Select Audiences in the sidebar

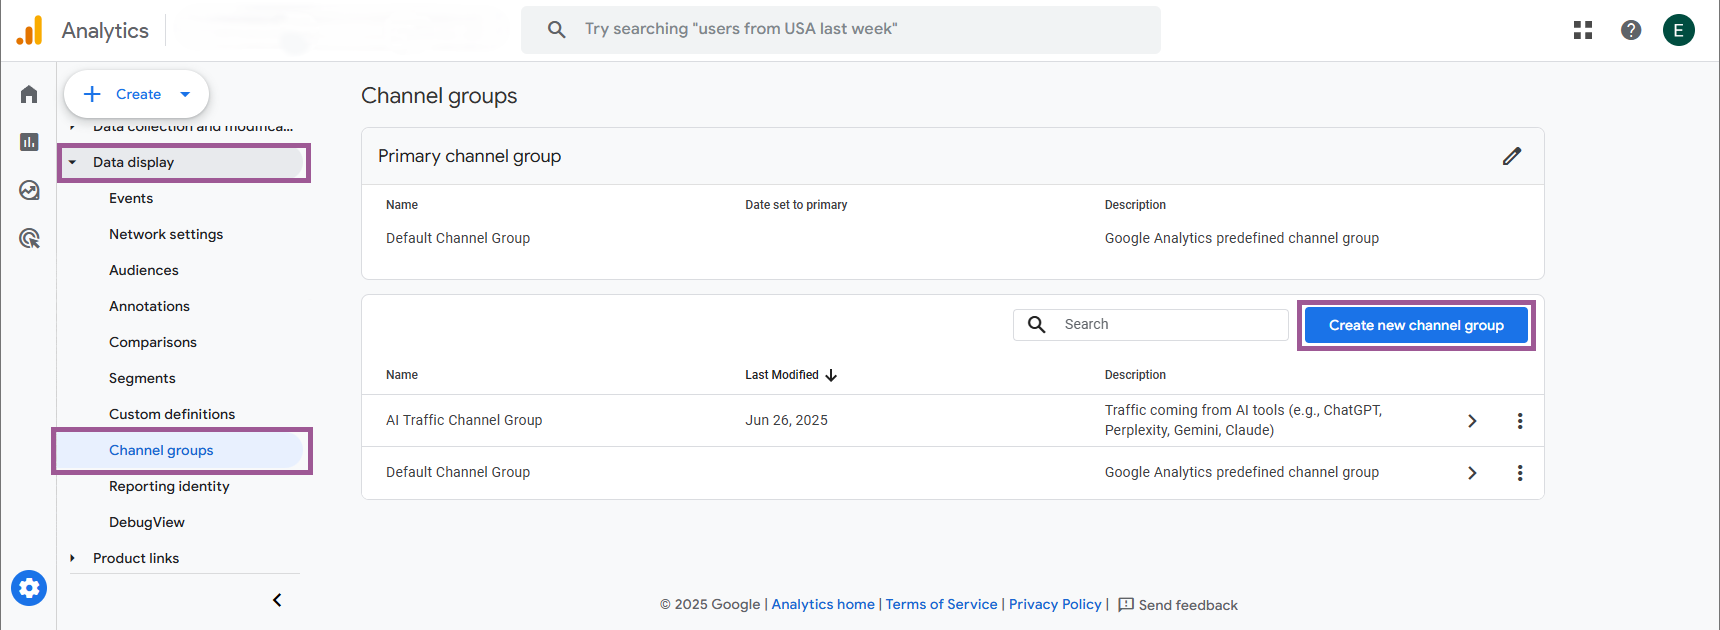coord(144,270)
